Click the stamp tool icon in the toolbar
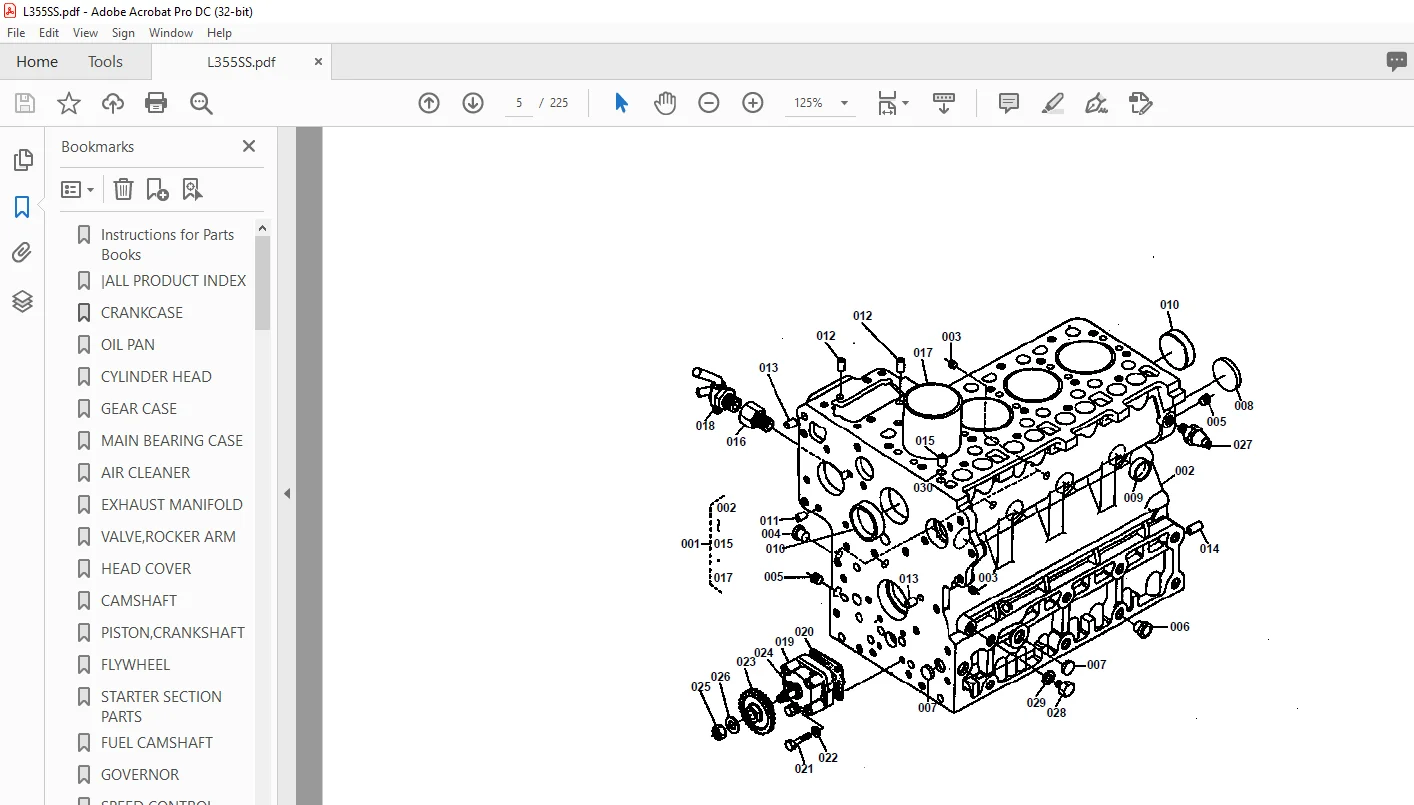 tap(1140, 103)
